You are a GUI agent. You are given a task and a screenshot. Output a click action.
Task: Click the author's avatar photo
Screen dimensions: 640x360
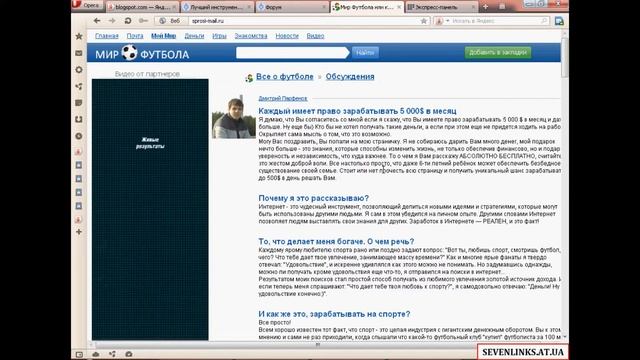point(233,117)
